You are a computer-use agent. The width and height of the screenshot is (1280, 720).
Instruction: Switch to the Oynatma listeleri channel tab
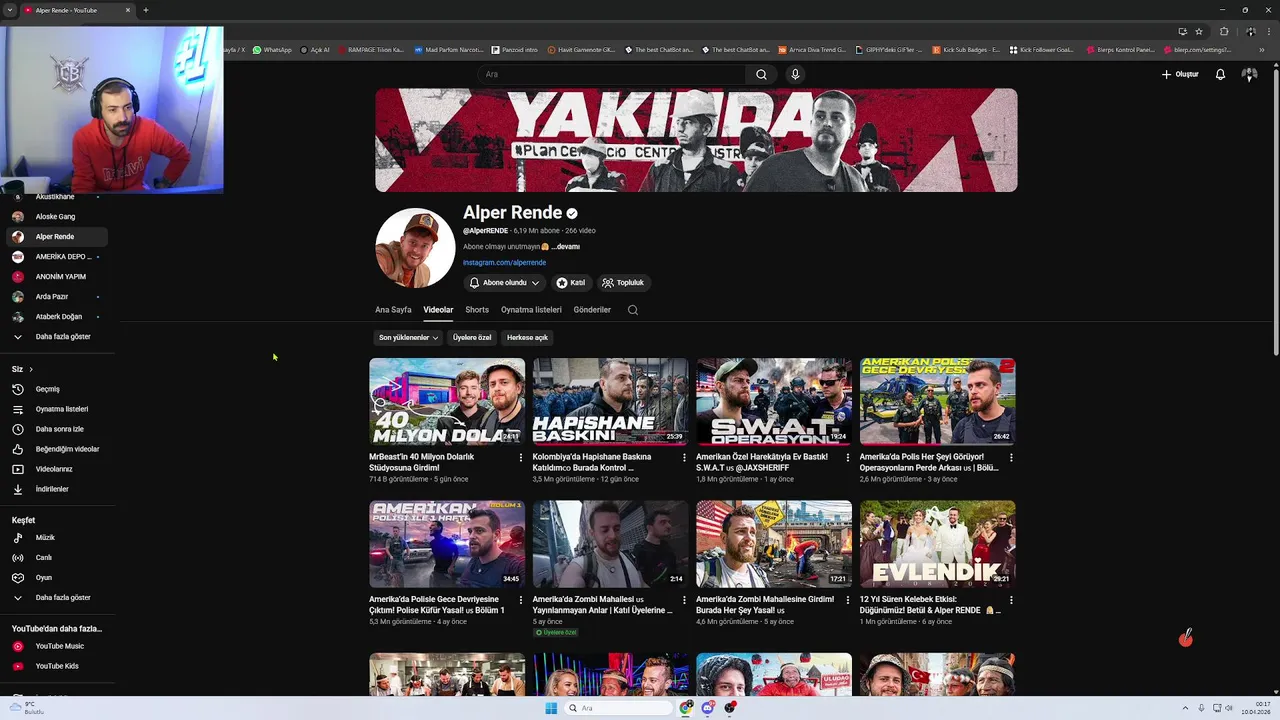[x=531, y=310]
